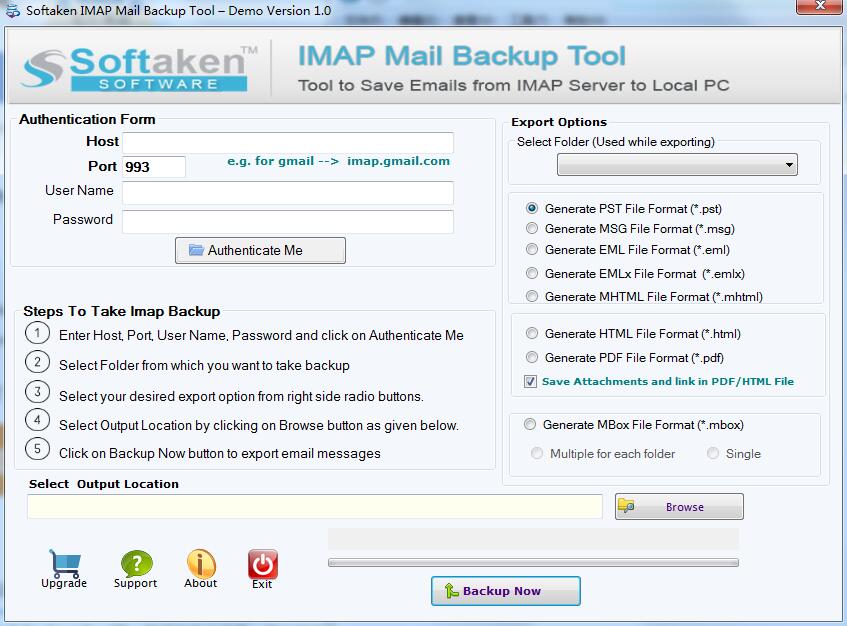847x626 pixels.
Task: Close the window with X button
Action: click(819, 6)
